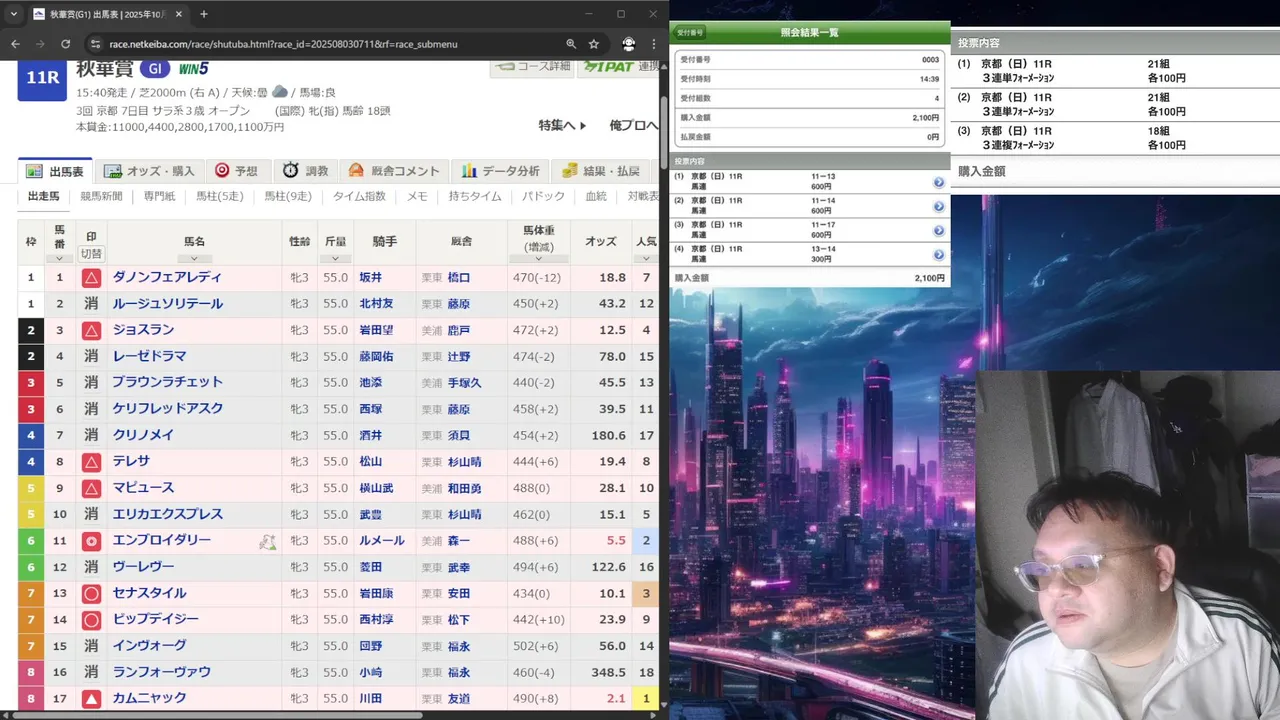
Task: Open horse page ダノンフェアレディ
Action: tap(167, 277)
